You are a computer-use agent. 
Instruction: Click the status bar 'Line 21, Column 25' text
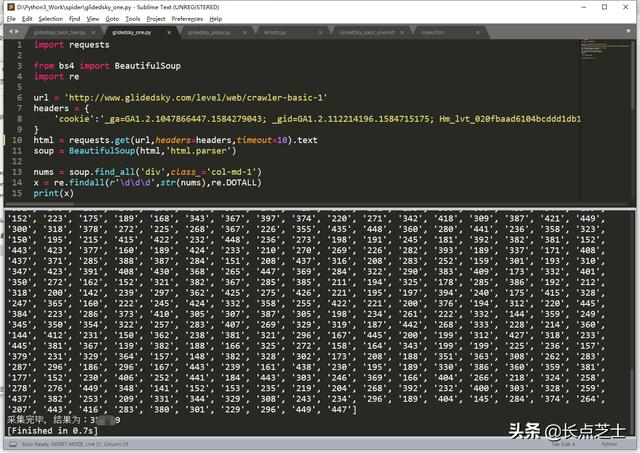tap(105, 444)
